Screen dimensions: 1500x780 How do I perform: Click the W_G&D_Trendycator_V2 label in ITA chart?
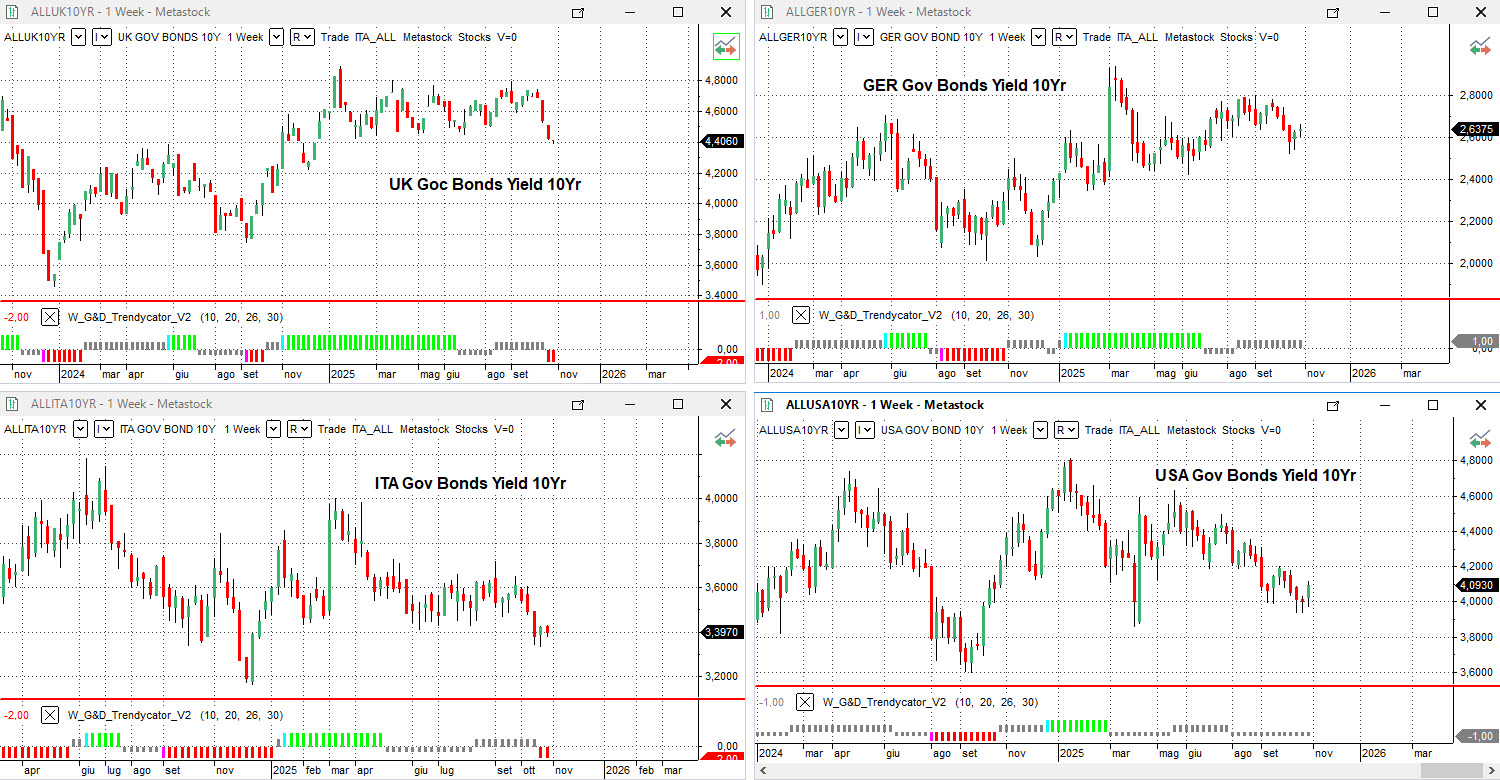[x=129, y=715]
